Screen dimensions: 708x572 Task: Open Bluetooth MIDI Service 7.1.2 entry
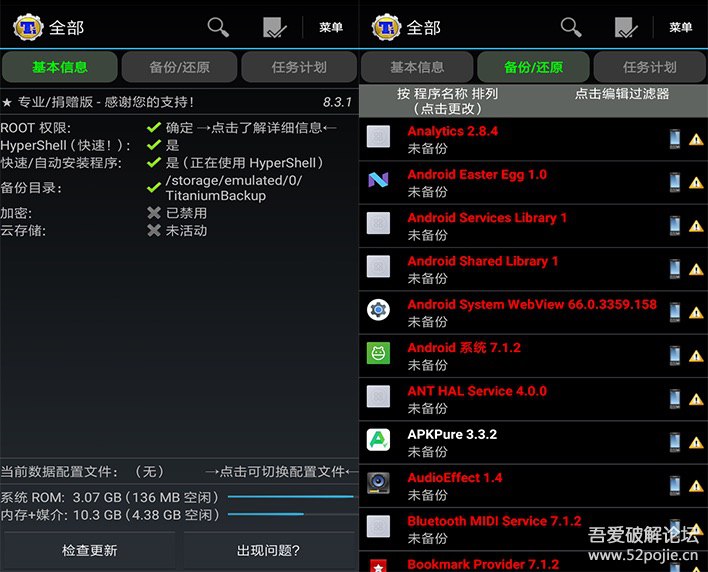coord(533,529)
